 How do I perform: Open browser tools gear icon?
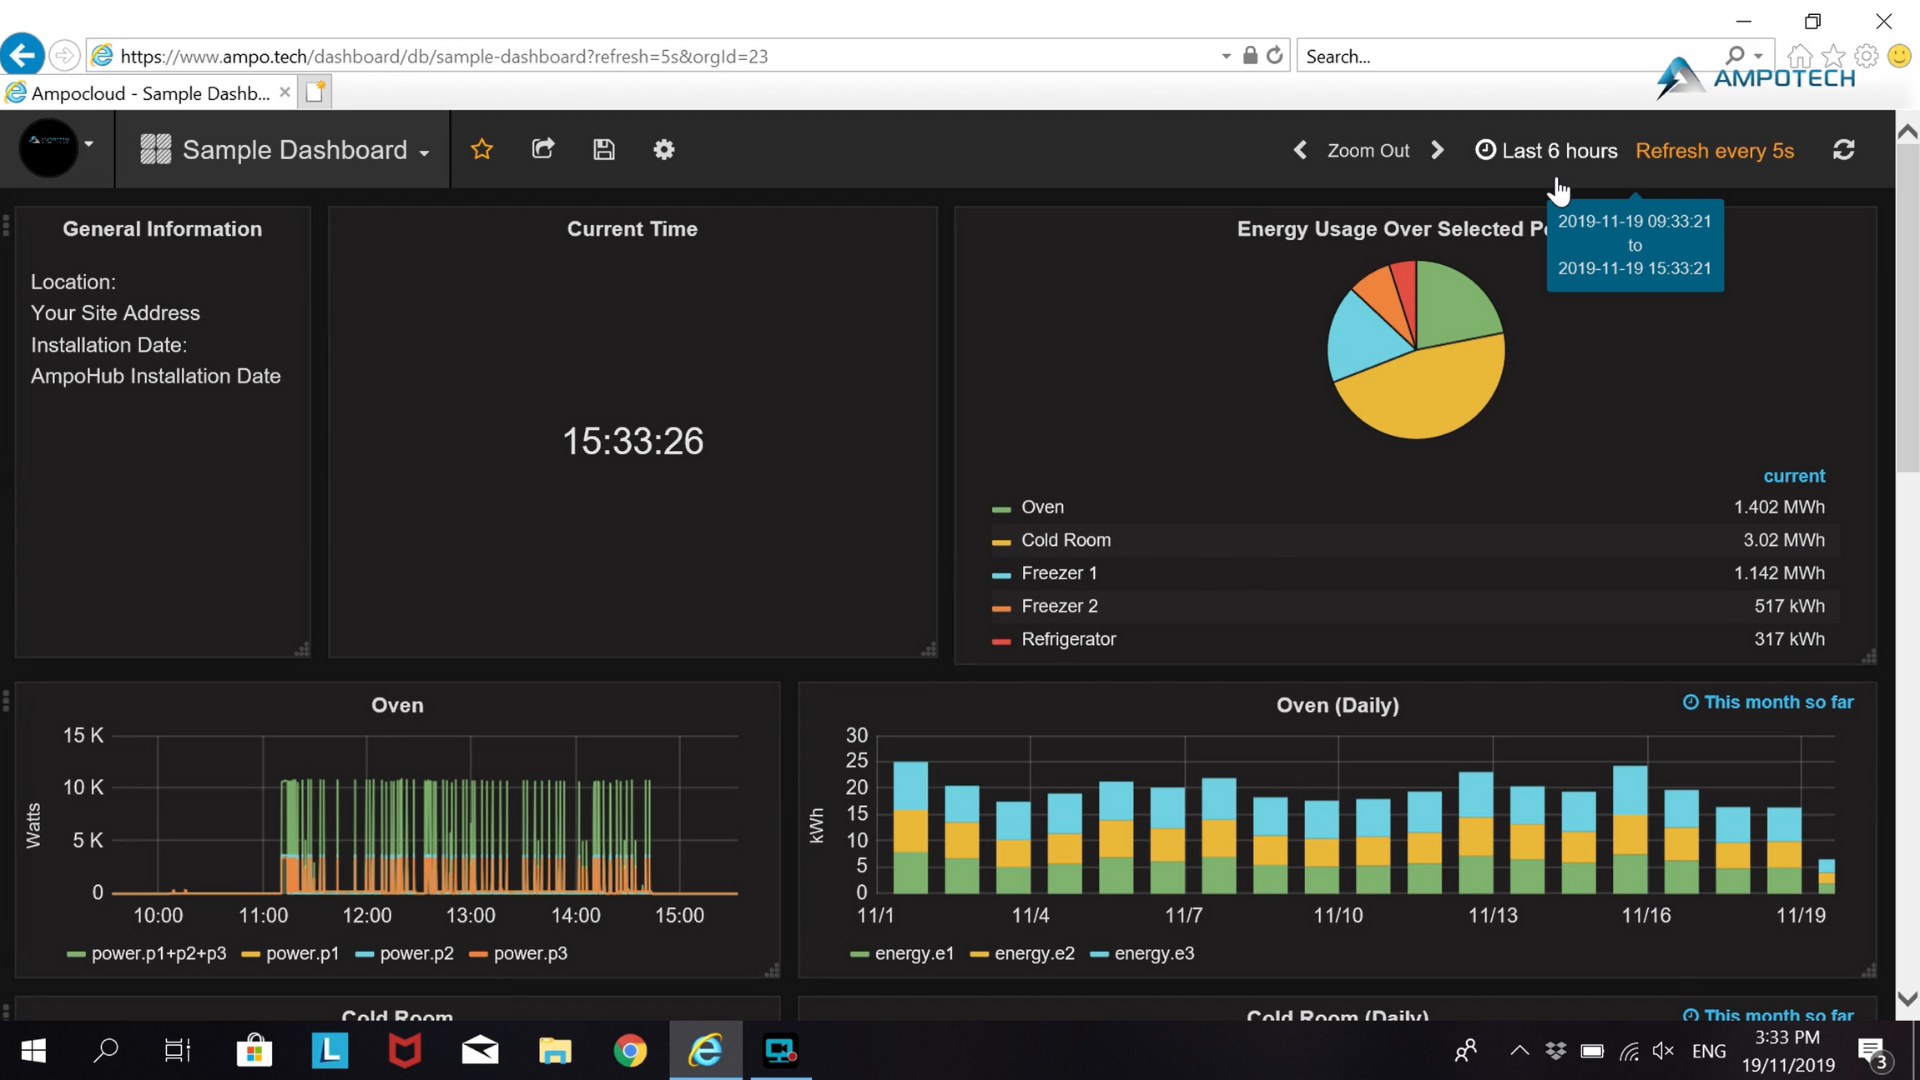(1866, 57)
